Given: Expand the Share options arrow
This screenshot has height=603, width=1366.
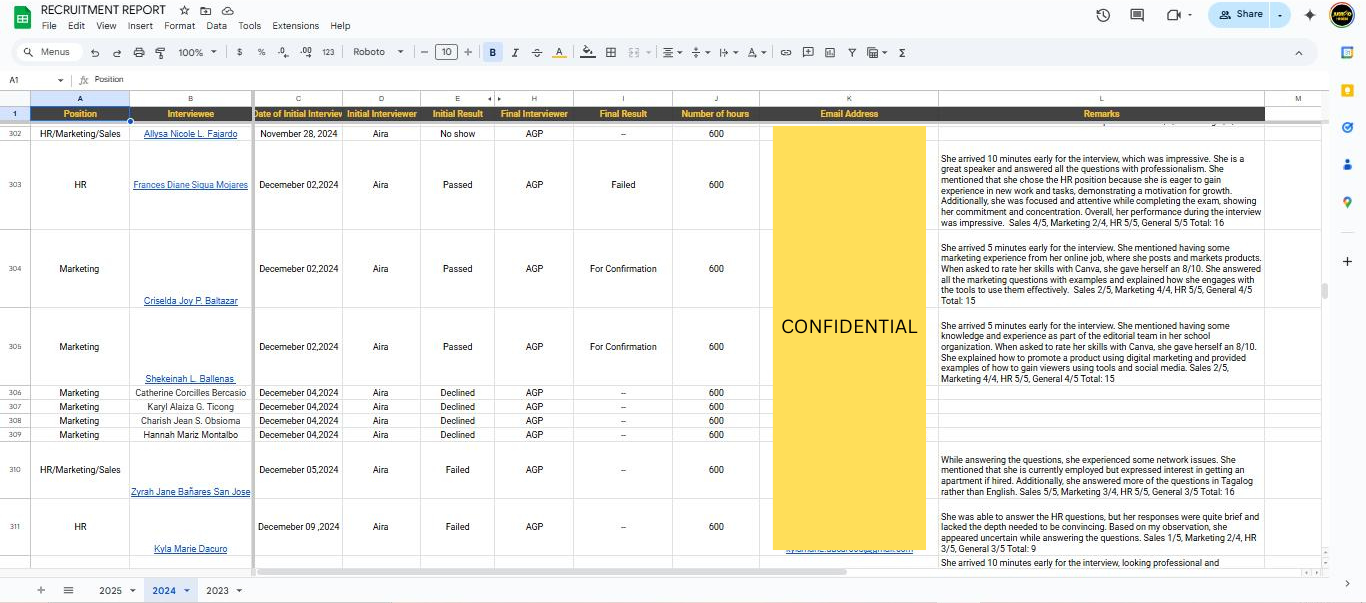Looking at the screenshot, I should coord(1279,15).
